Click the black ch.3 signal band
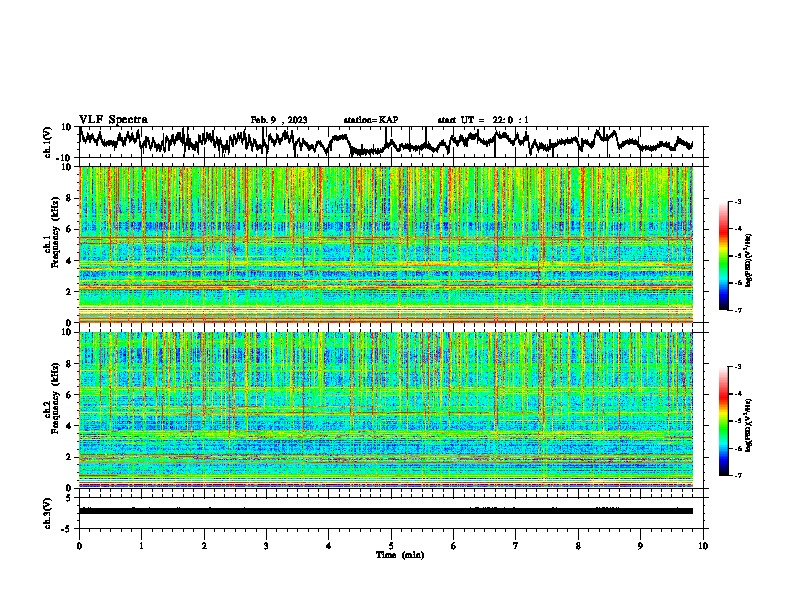 pyautogui.click(x=386, y=511)
